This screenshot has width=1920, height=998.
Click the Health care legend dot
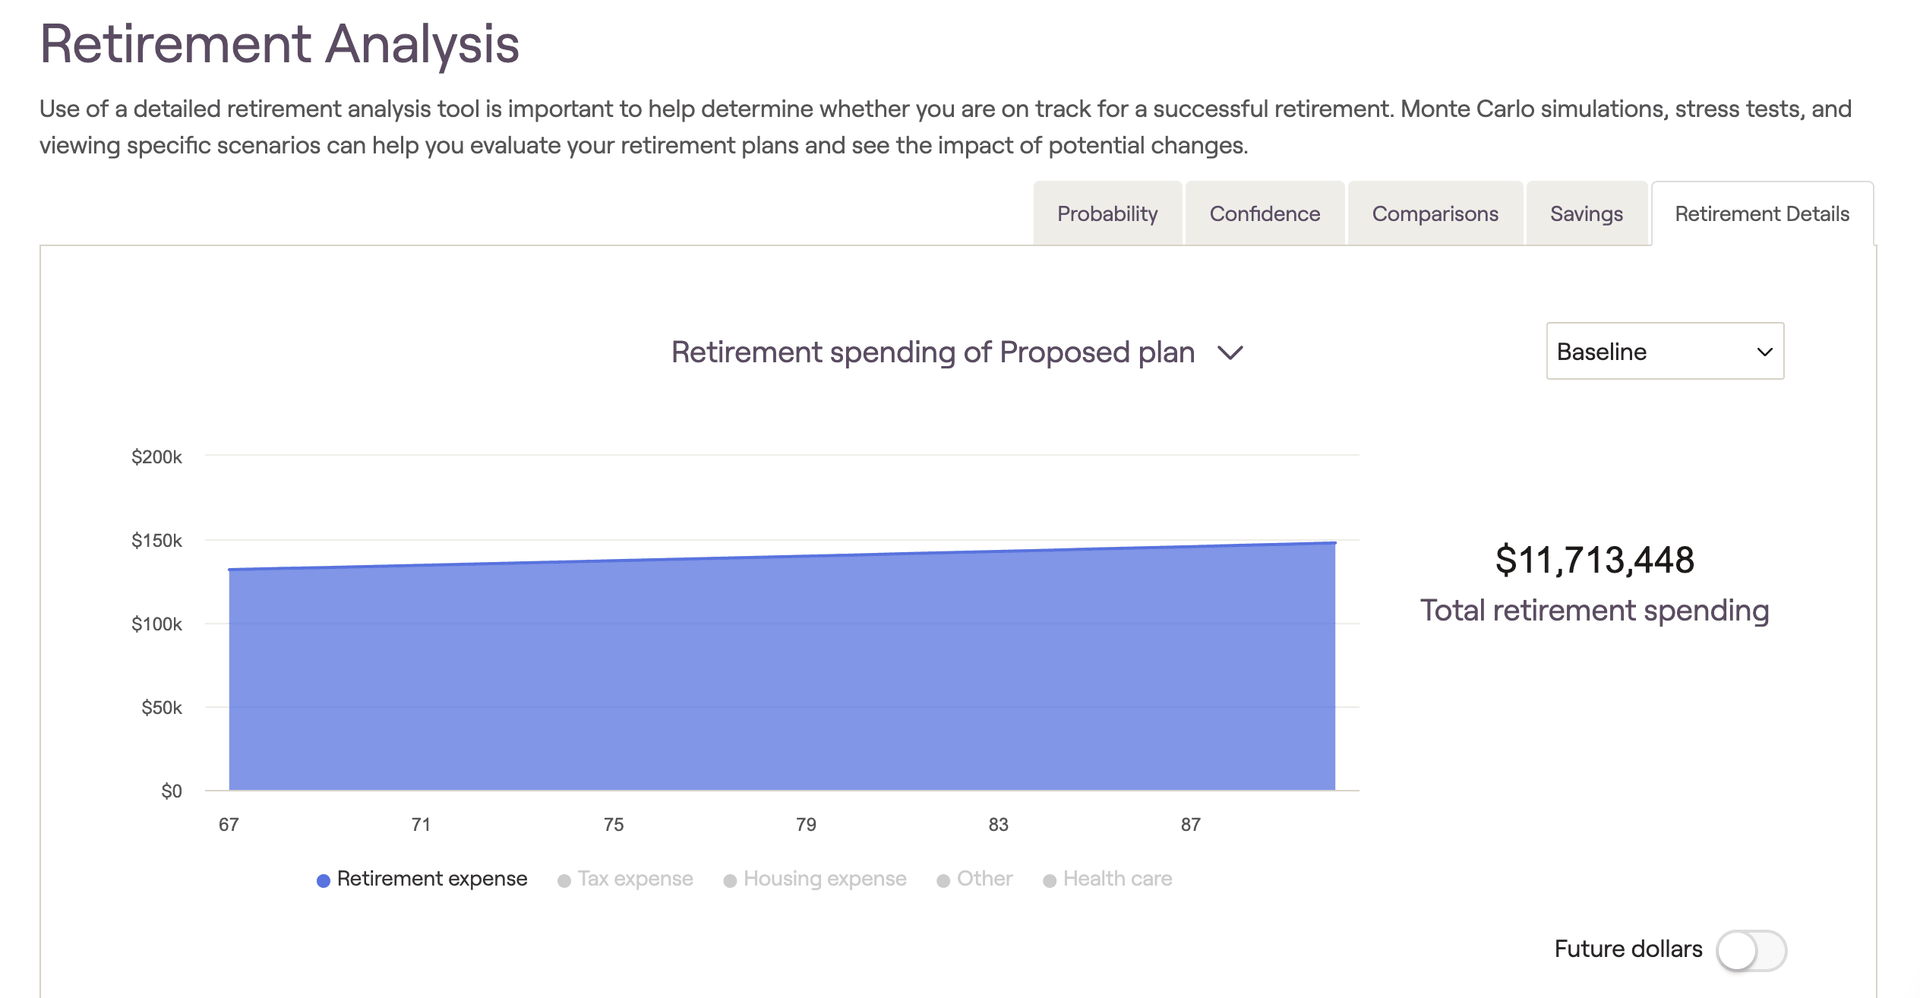tap(1050, 881)
